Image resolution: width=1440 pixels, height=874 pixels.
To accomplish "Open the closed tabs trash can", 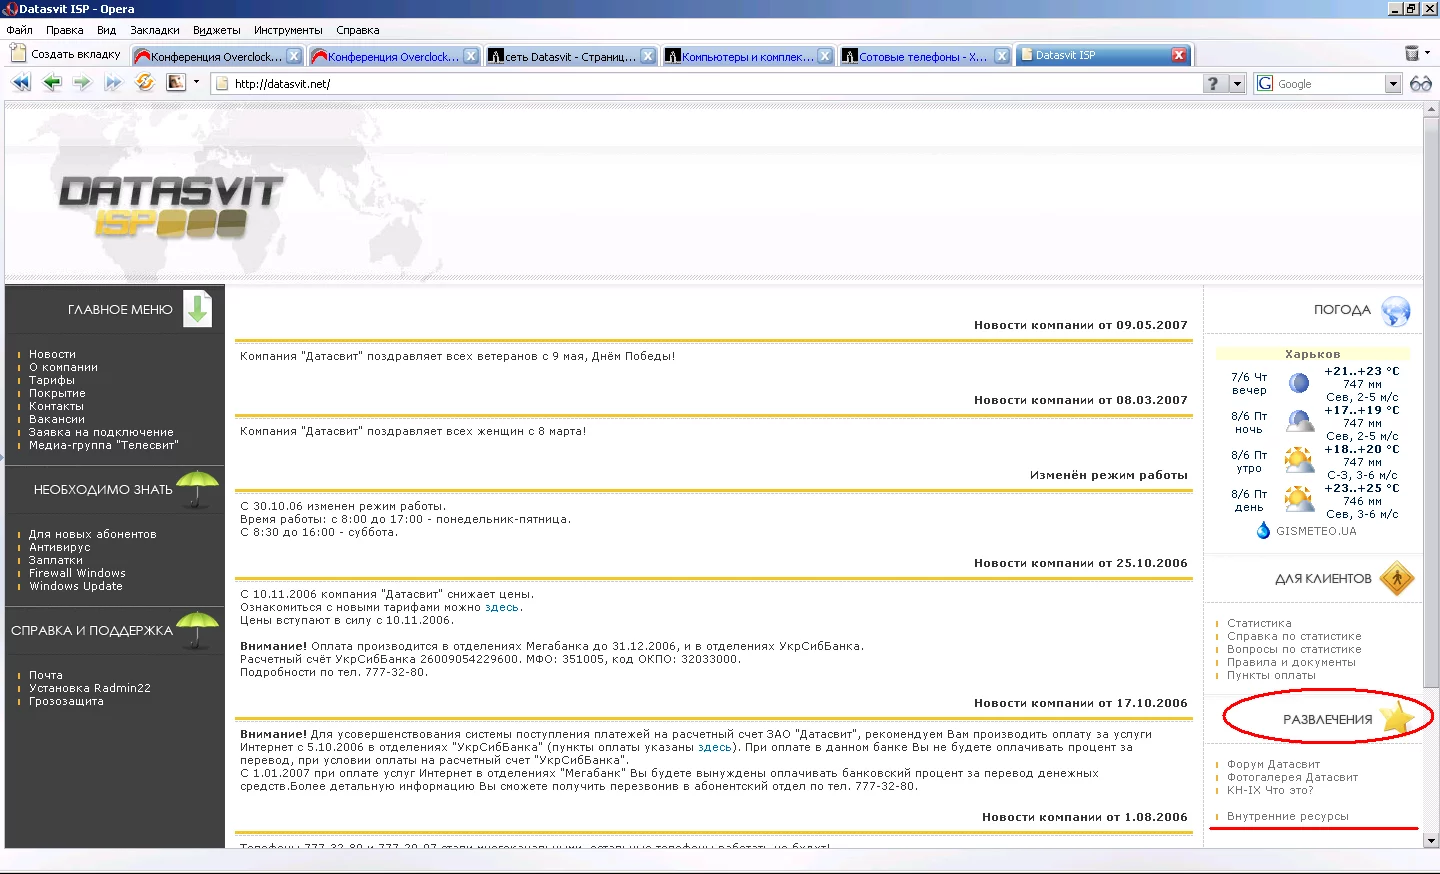I will [1412, 53].
